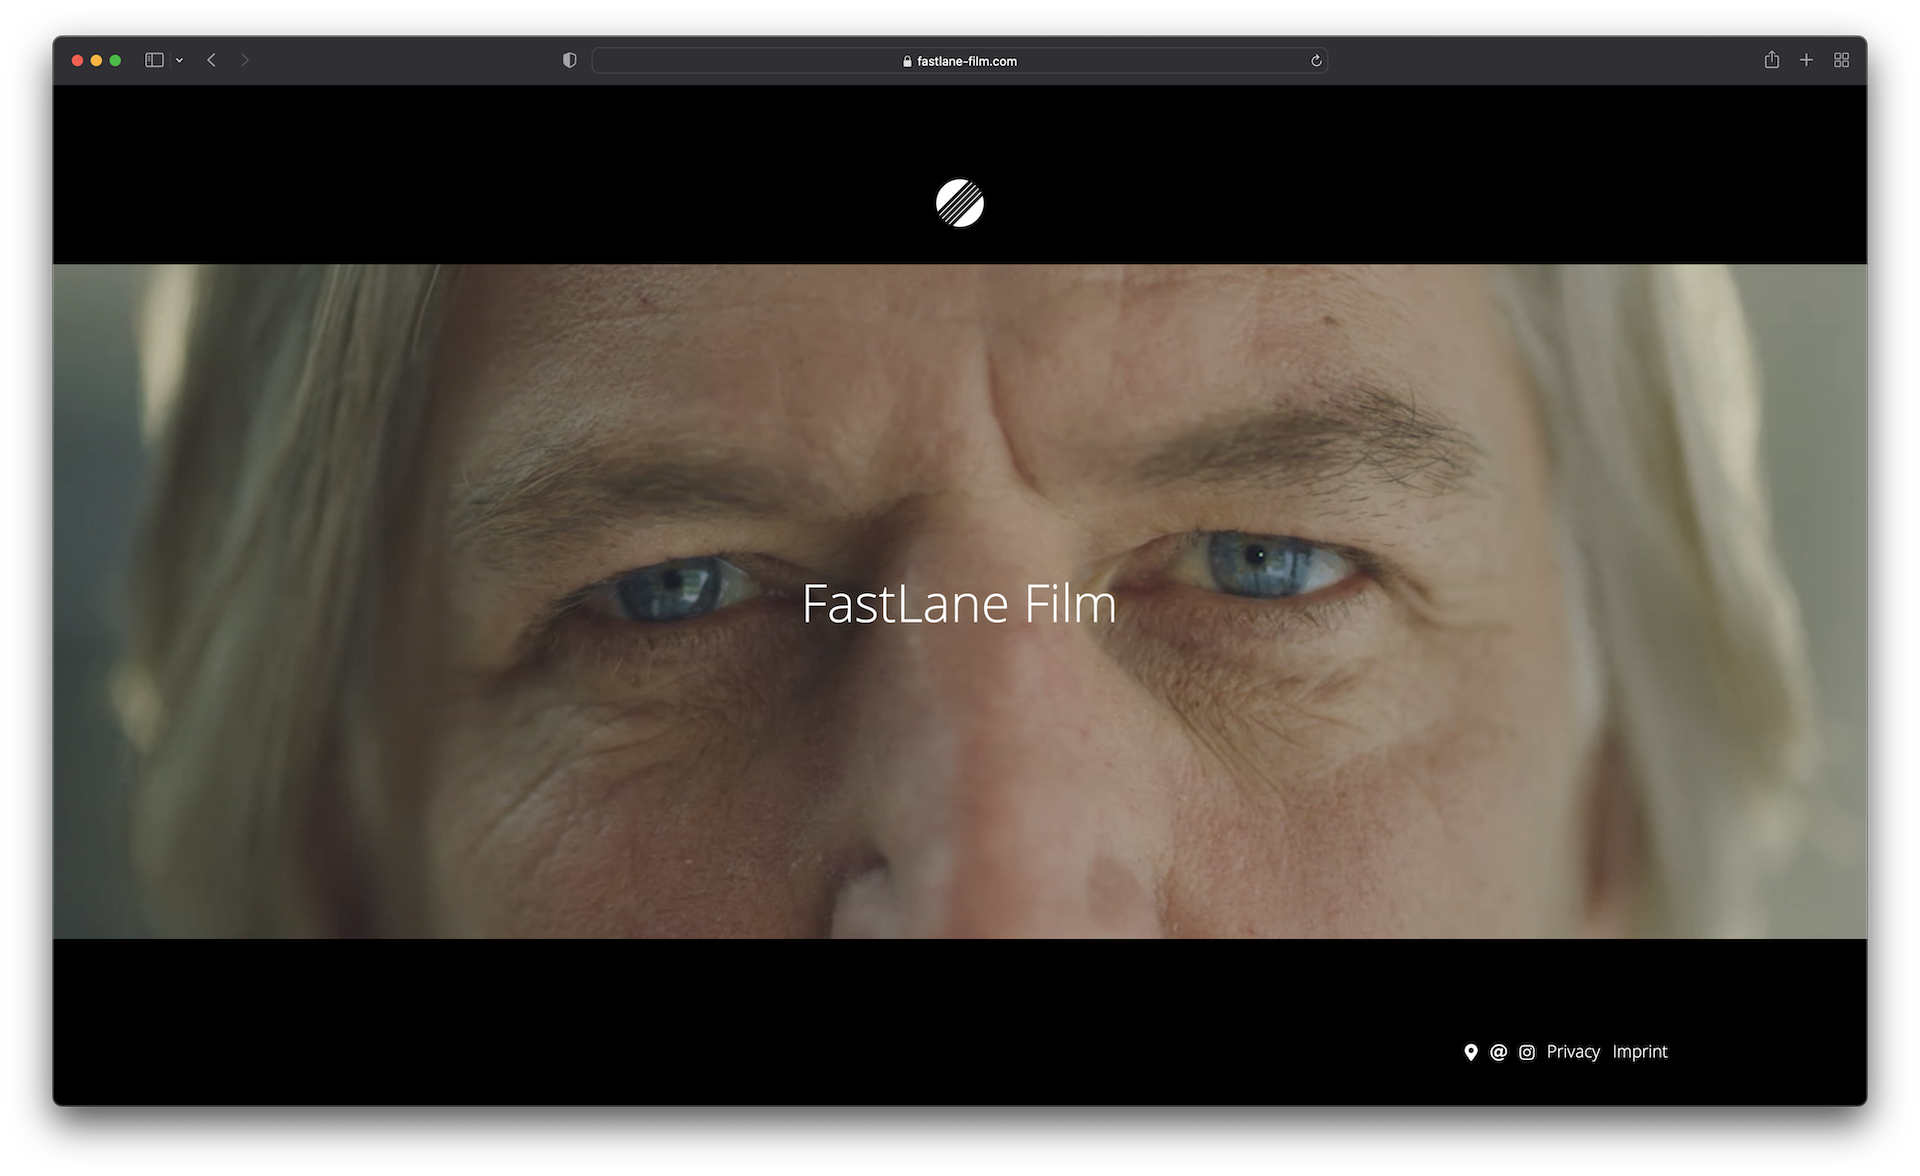
Task: Show the tab overview grid
Action: (x=1841, y=60)
